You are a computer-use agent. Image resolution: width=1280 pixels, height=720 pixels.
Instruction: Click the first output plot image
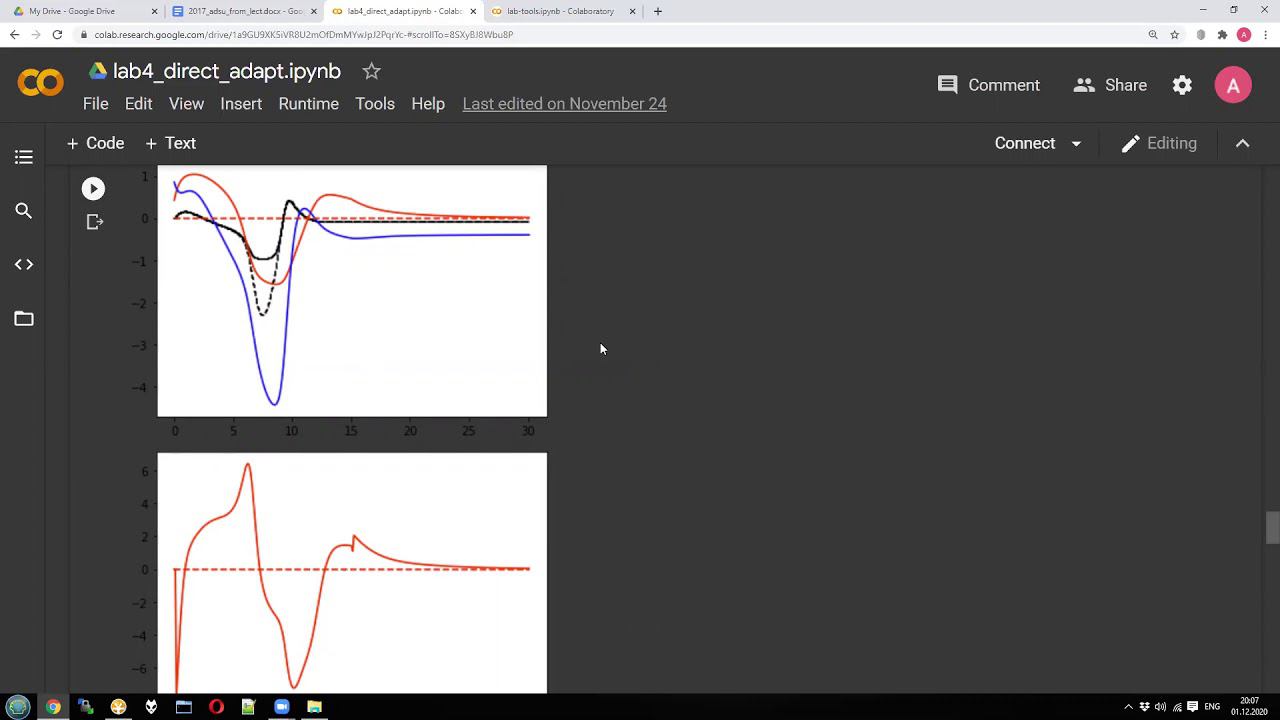click(x=352, y=291)
